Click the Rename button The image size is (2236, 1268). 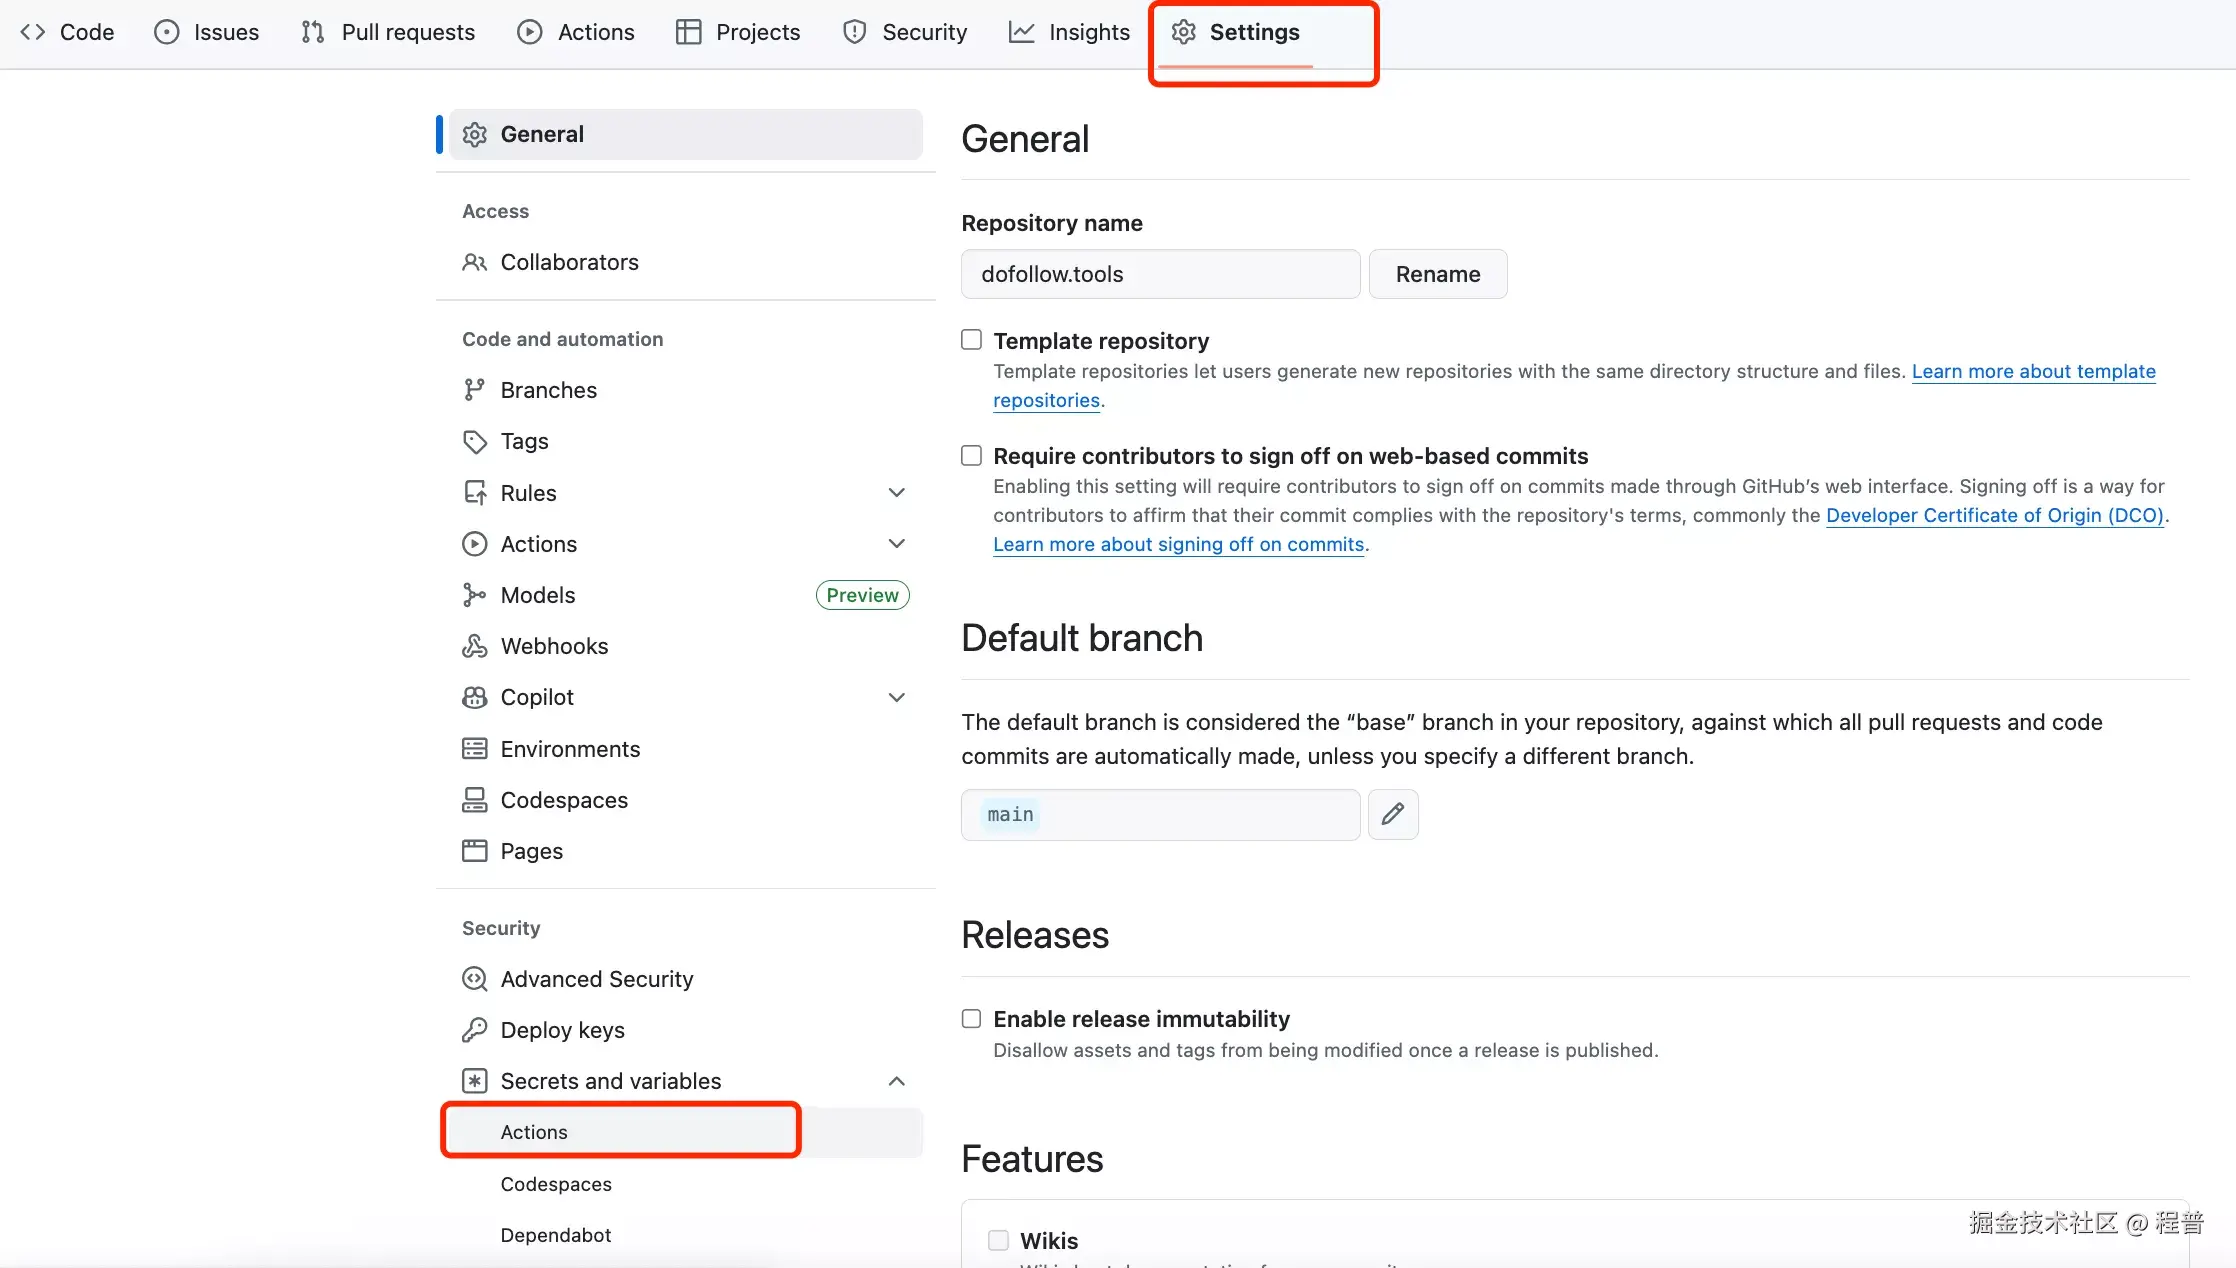click(x=1437, y=273)
